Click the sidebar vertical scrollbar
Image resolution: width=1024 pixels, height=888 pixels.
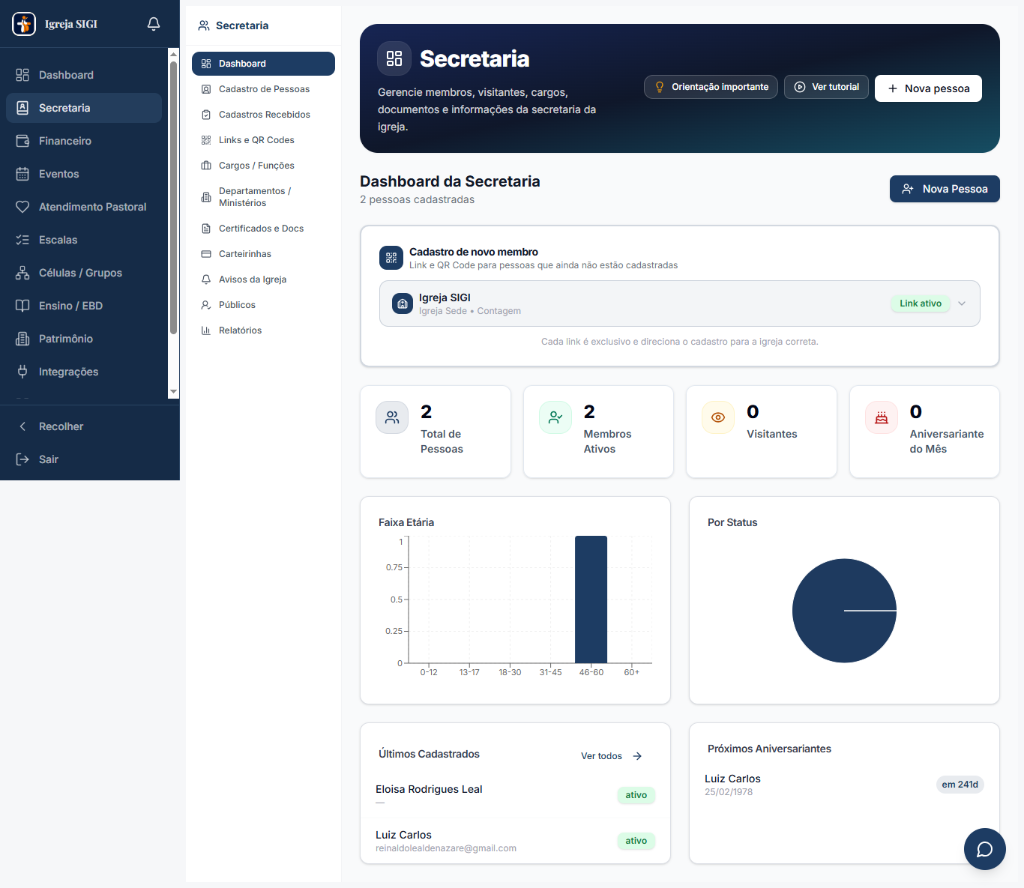click(x=173, y=198)
